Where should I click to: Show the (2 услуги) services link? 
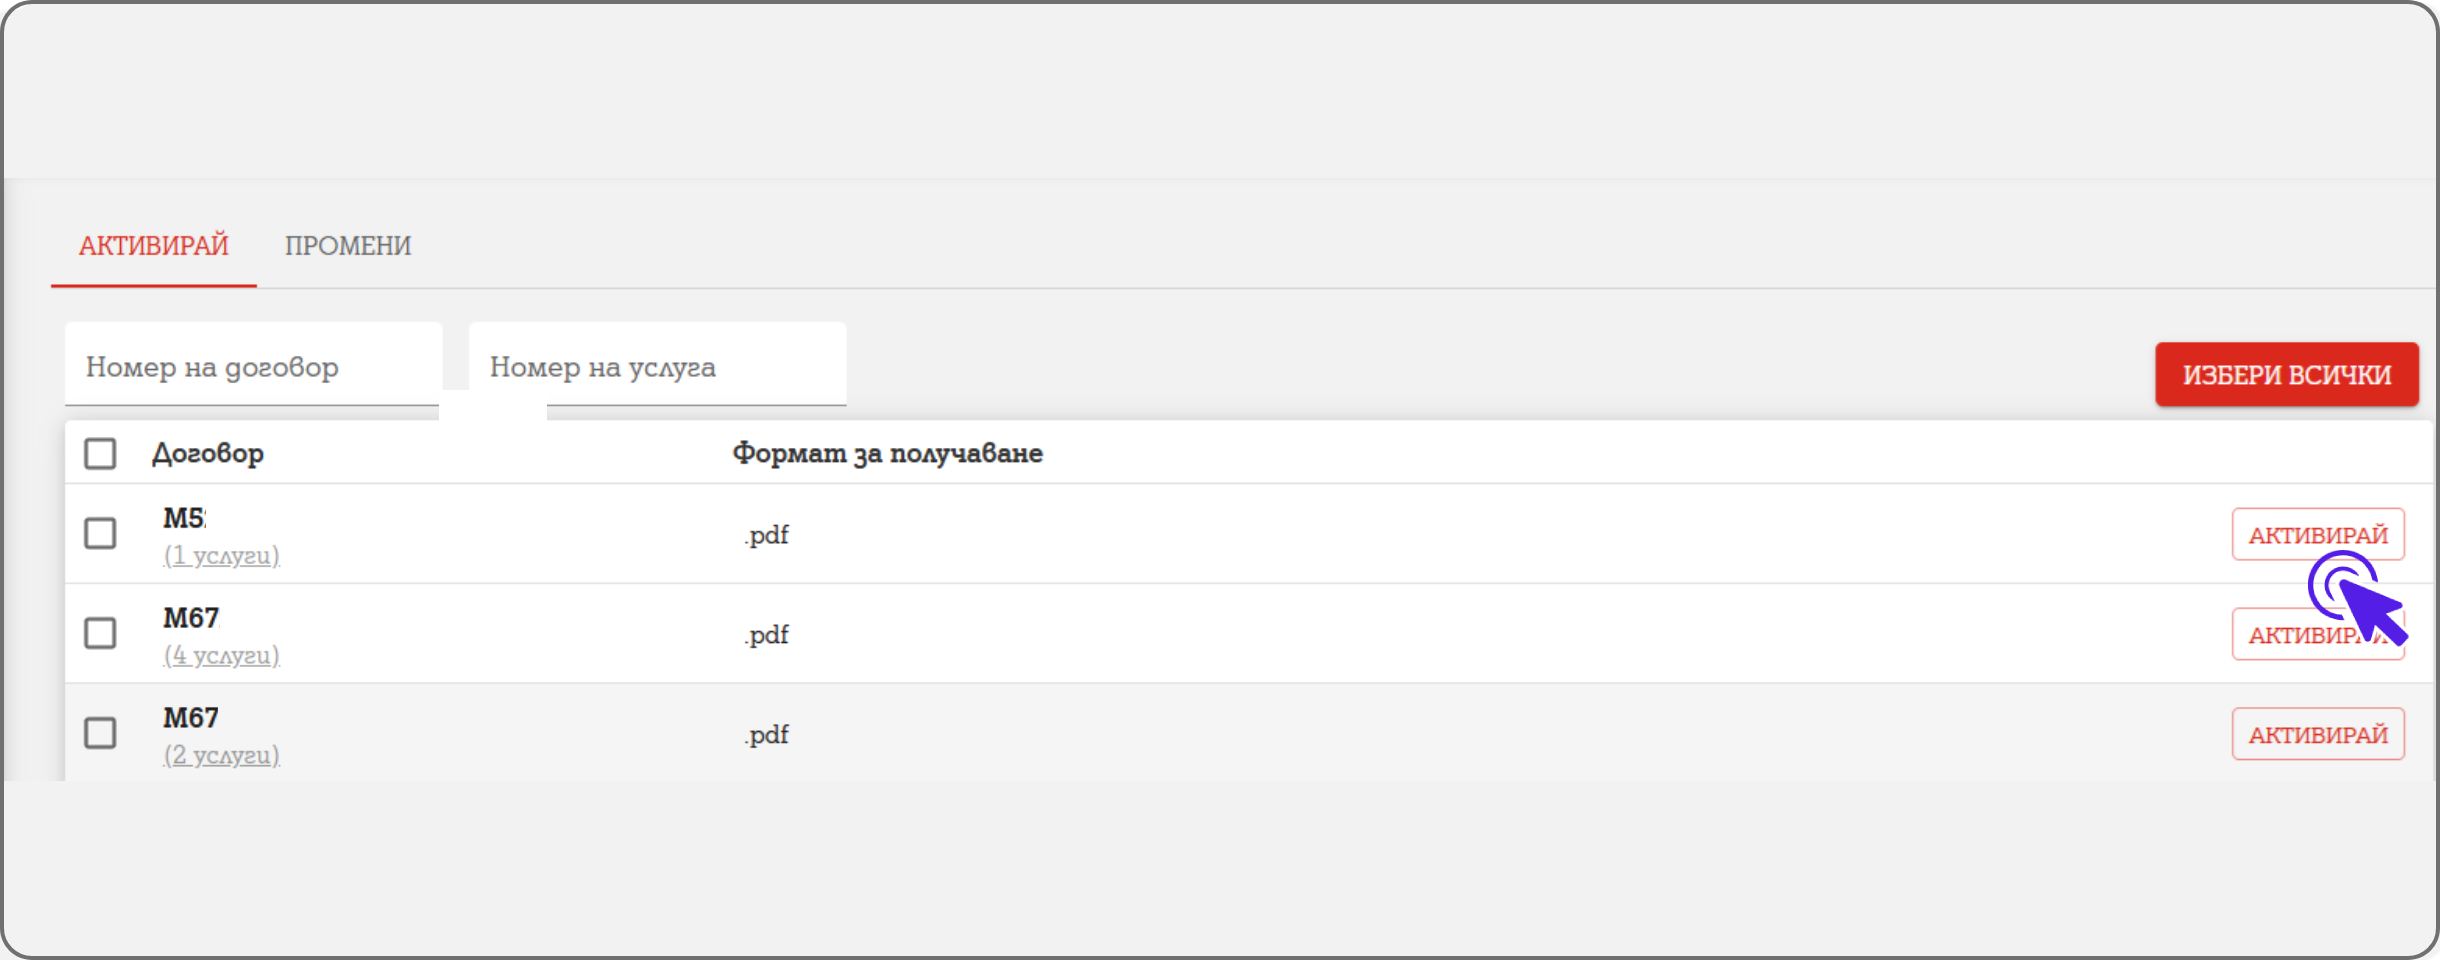221,756
